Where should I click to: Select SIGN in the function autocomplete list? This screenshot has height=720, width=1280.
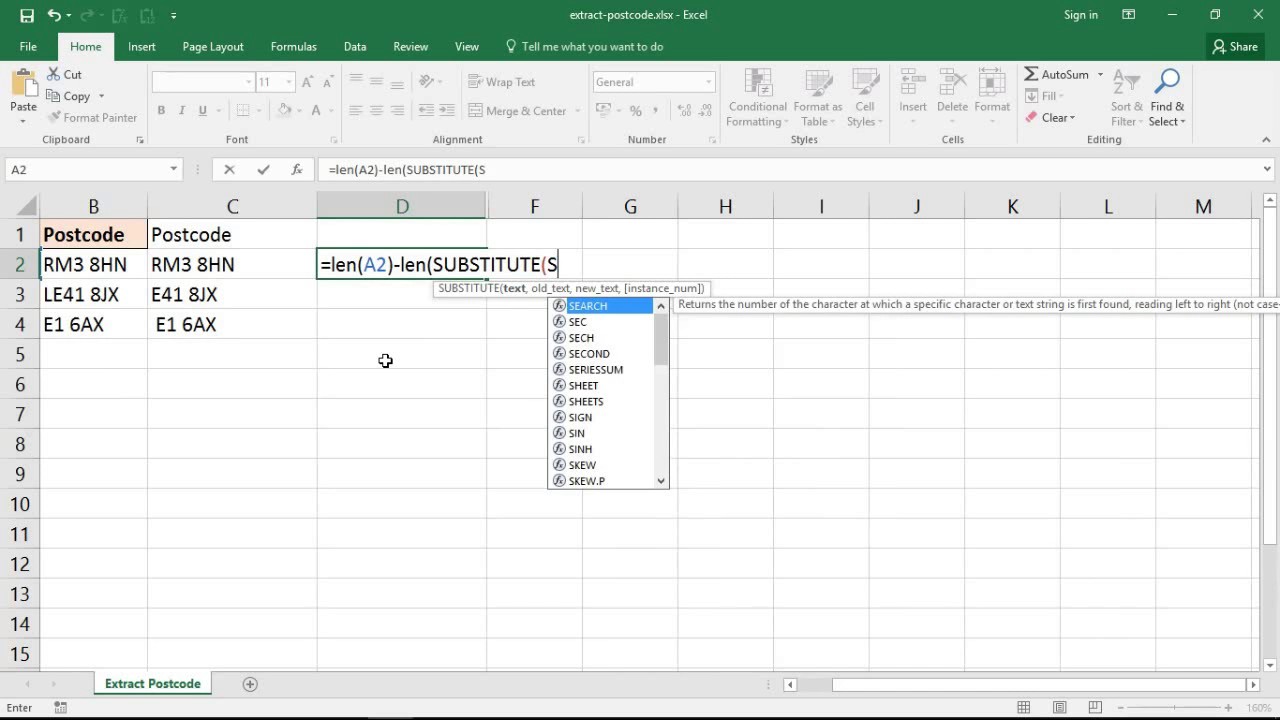(601, 418)
